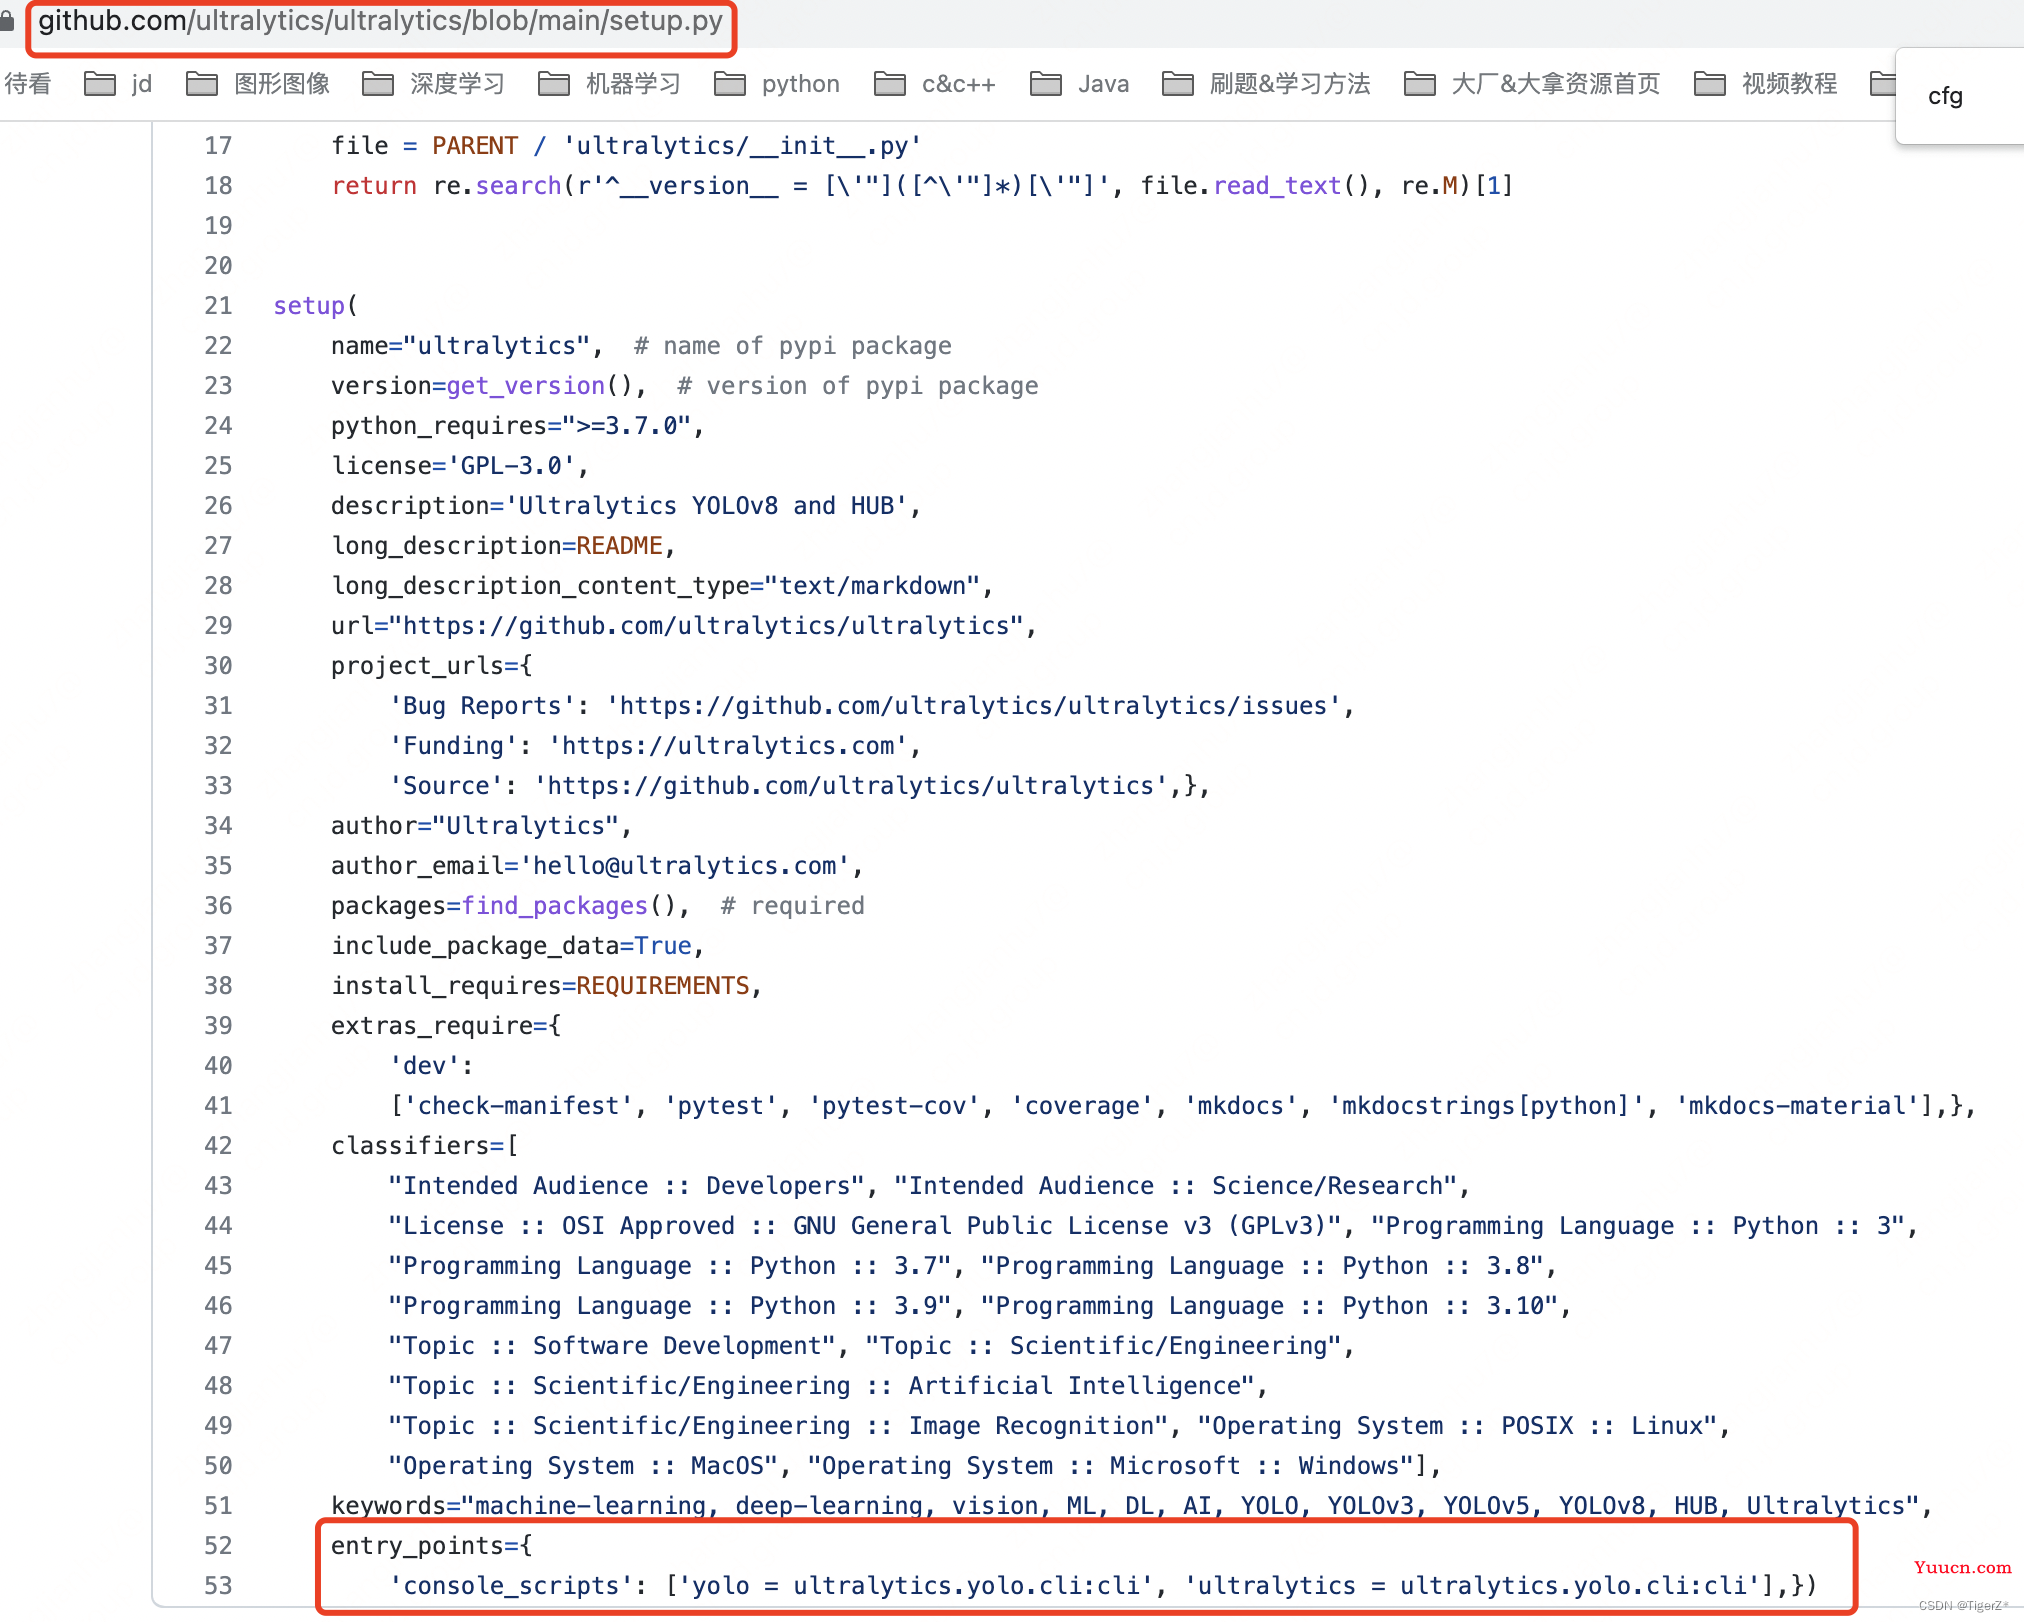Image resolution: width=2024 pixels, height=1622 pixels.
Task: Open the 待看 bookmark
Action: (27, 84)
